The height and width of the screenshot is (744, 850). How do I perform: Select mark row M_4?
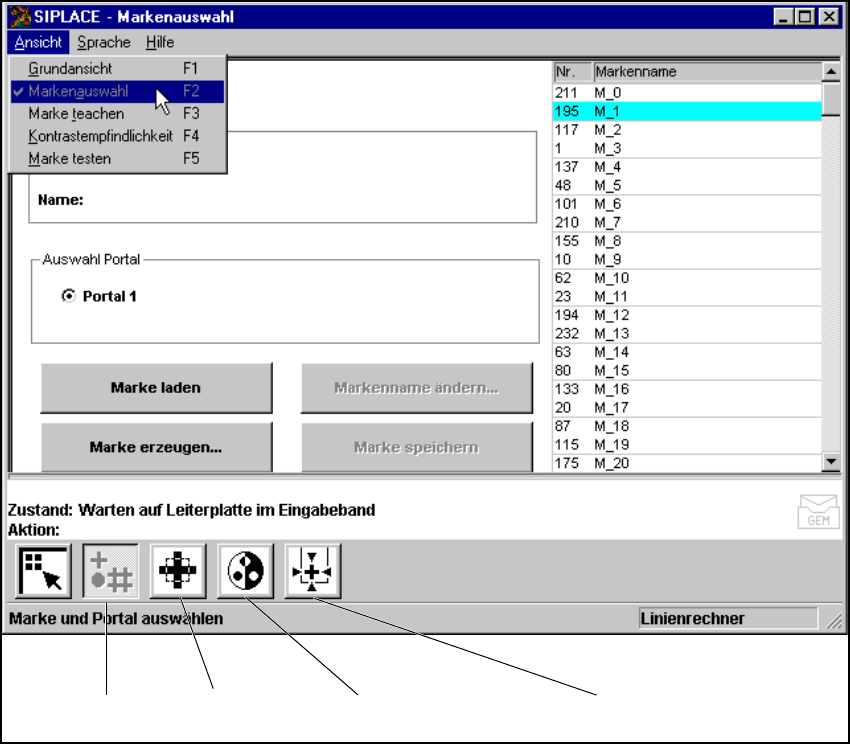(687, 167)
